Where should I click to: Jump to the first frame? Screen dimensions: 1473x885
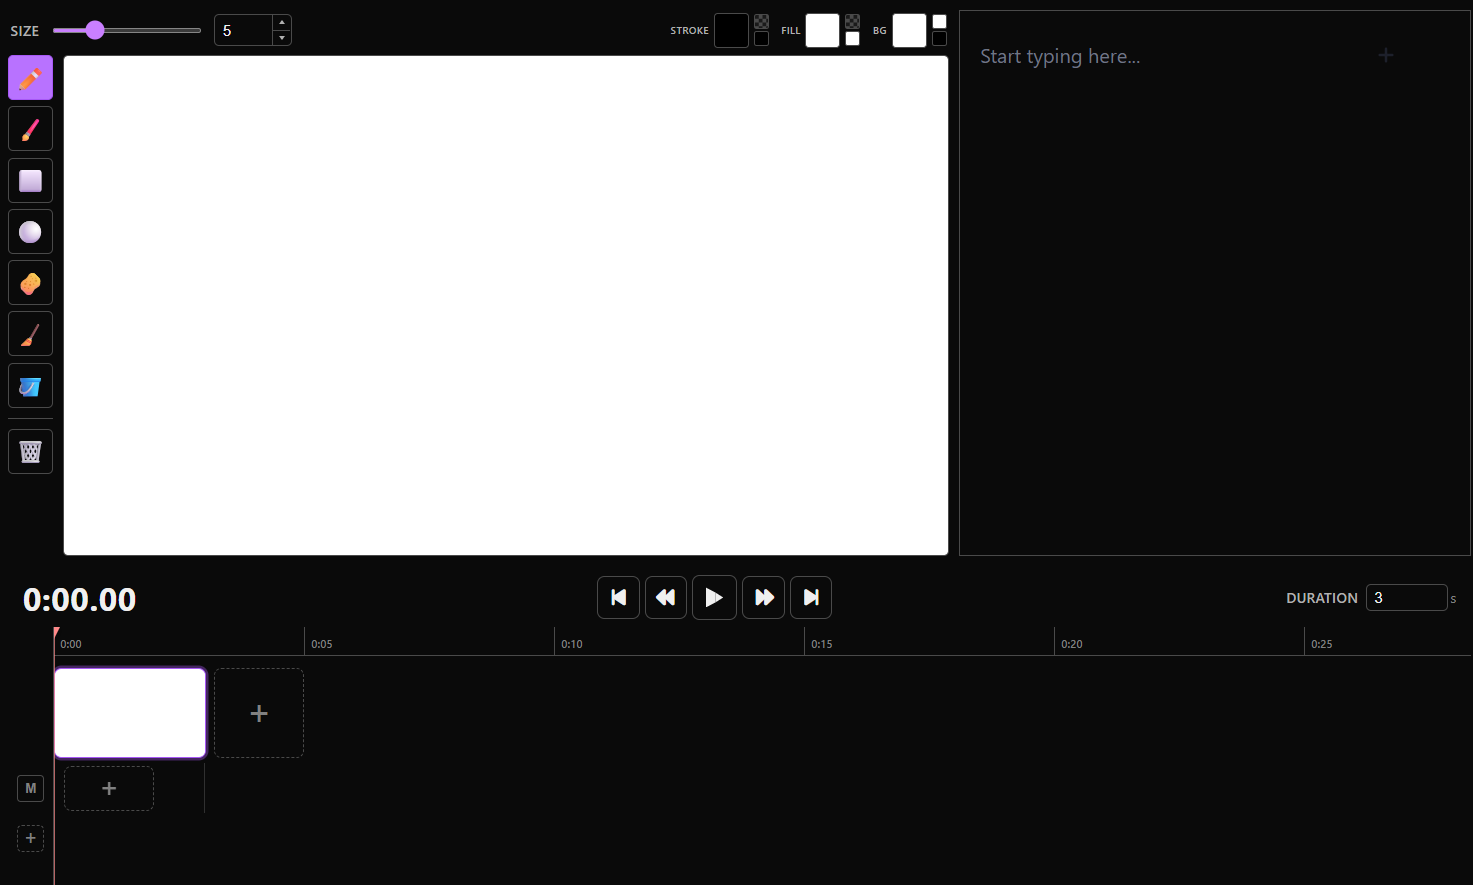coord(618,597)
